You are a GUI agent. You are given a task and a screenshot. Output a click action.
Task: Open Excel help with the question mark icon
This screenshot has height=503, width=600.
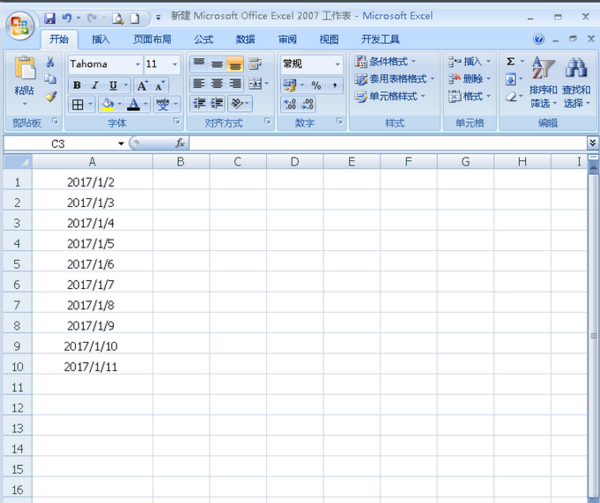(538, 39)
